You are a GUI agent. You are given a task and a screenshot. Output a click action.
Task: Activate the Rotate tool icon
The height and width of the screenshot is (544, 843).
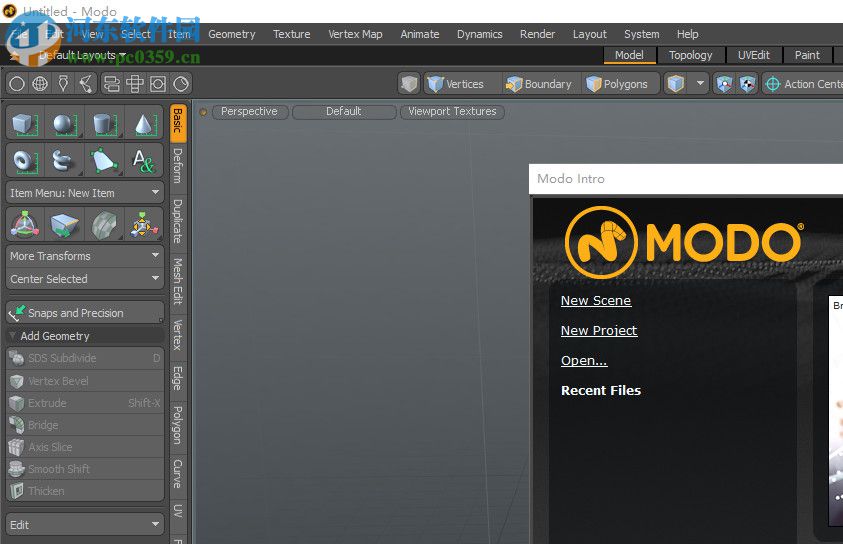tap(104, 224)
